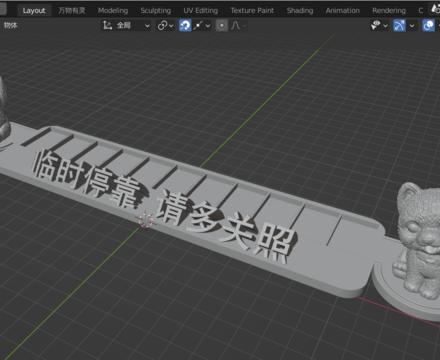Open the Shading workspace tab
Viewport: 440px width, 360px height.
coord(300,10)
